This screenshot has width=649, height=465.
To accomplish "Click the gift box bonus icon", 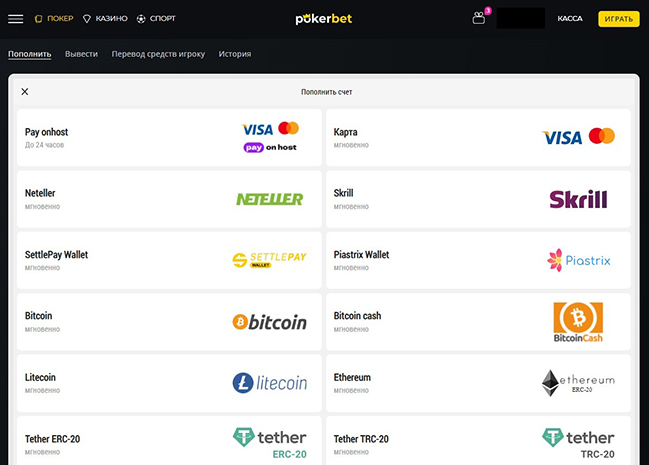I will click(479, 18).
